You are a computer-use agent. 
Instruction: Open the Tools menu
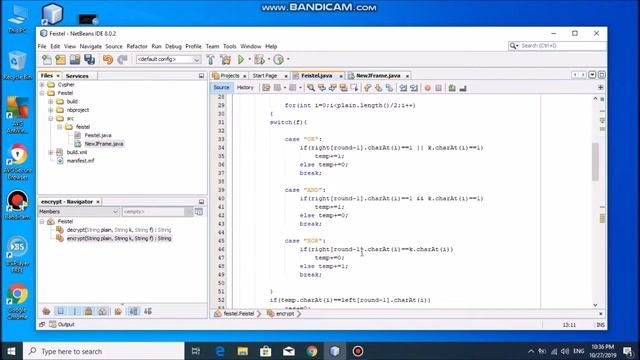click(229, 47)
